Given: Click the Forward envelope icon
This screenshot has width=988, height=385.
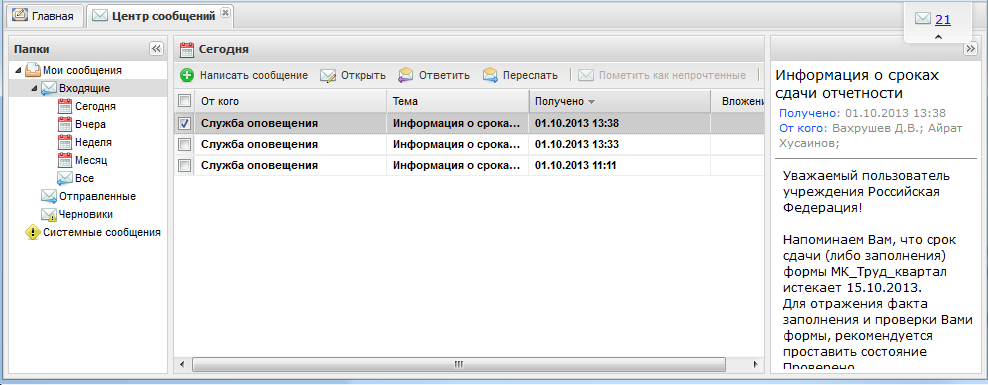Looking at the screenshot, I should coord(491,76).
